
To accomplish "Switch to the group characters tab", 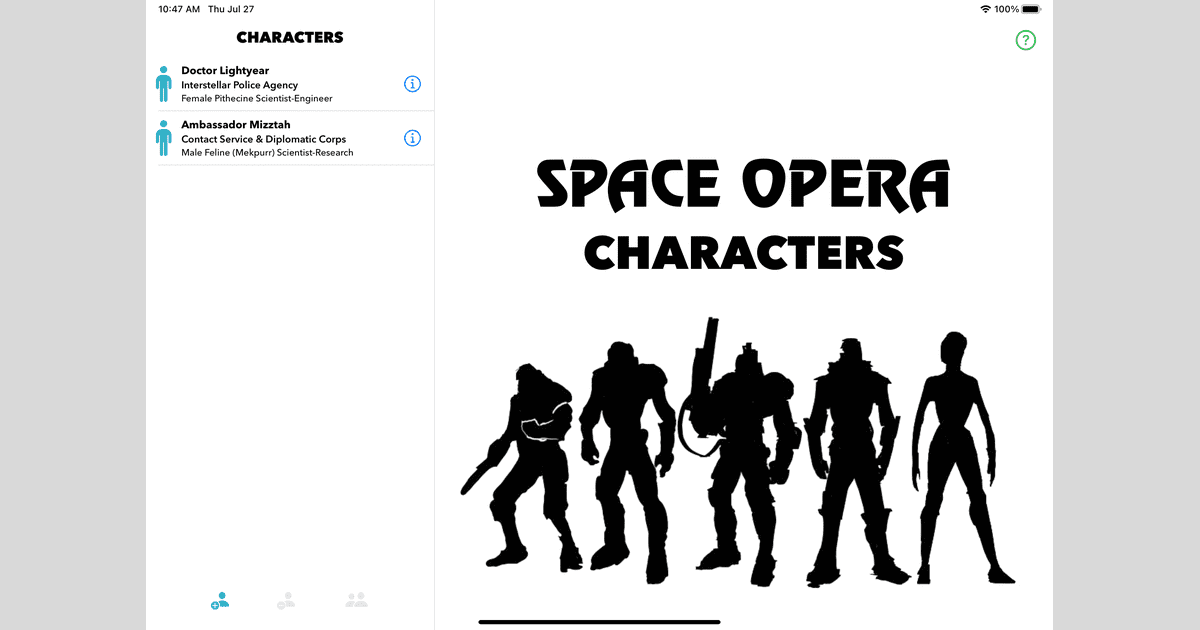I will pyautogui.click(x=355, y=599).
